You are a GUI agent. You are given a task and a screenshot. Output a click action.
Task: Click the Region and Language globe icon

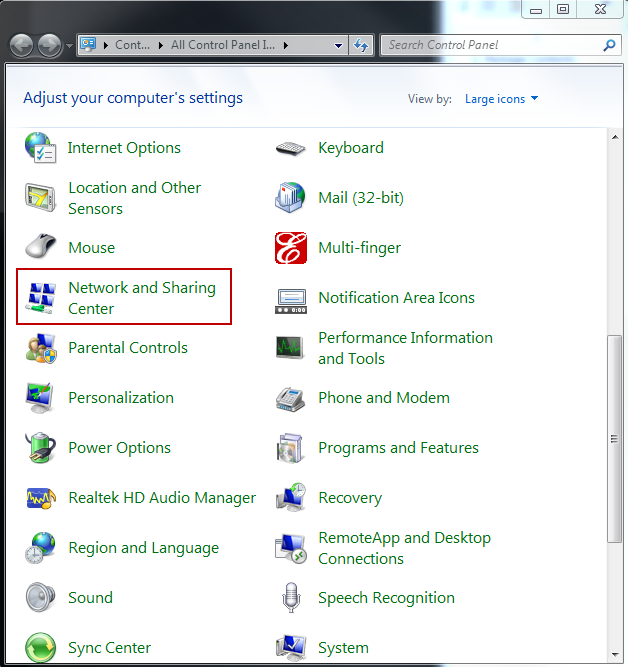(x=40, y=548)
